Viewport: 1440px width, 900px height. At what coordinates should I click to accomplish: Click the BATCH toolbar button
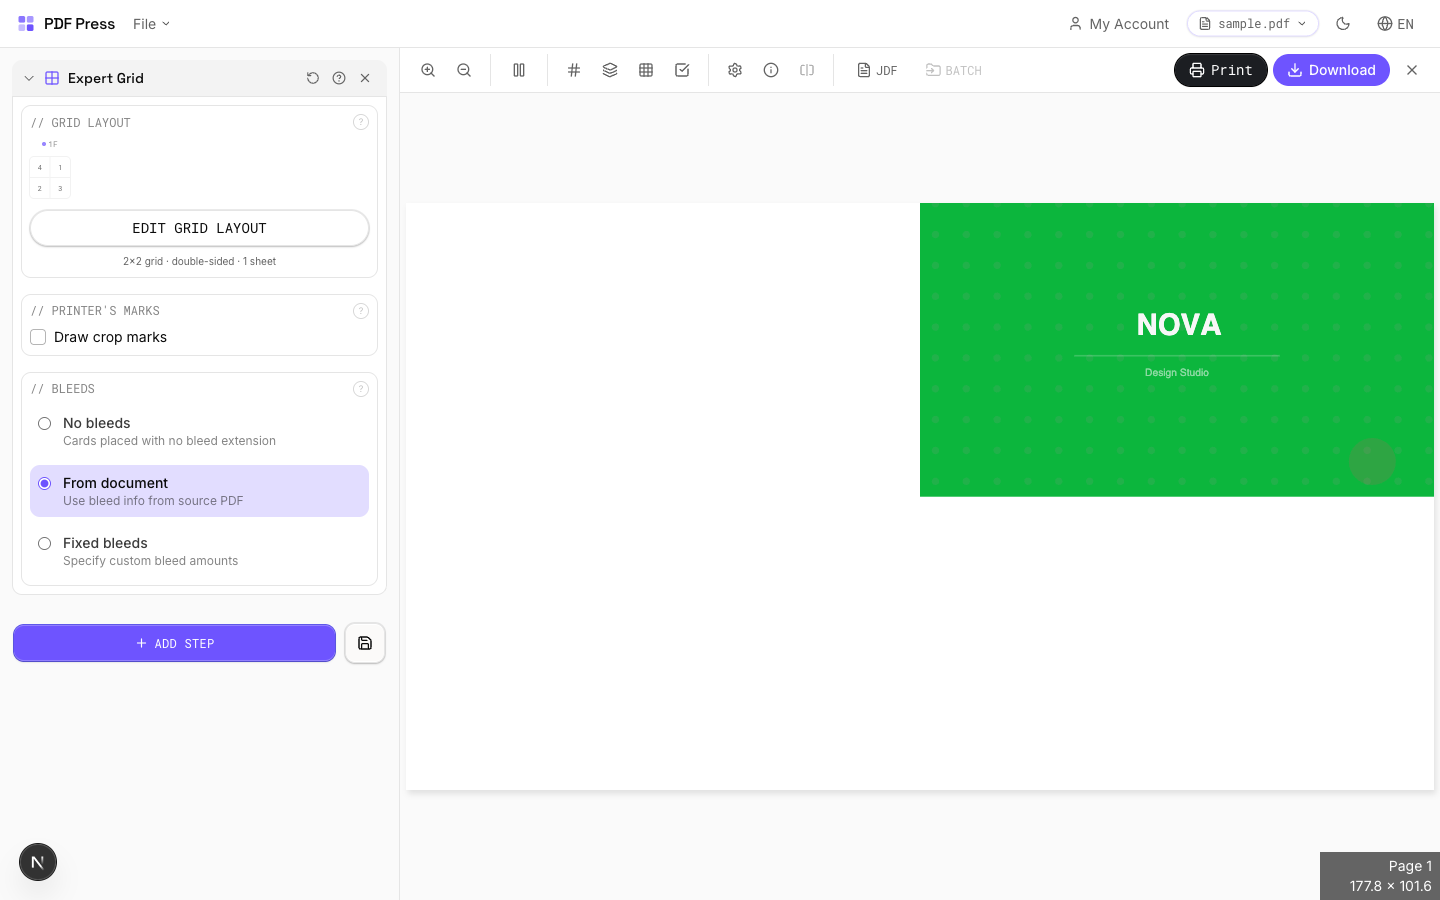coord(954,70)
